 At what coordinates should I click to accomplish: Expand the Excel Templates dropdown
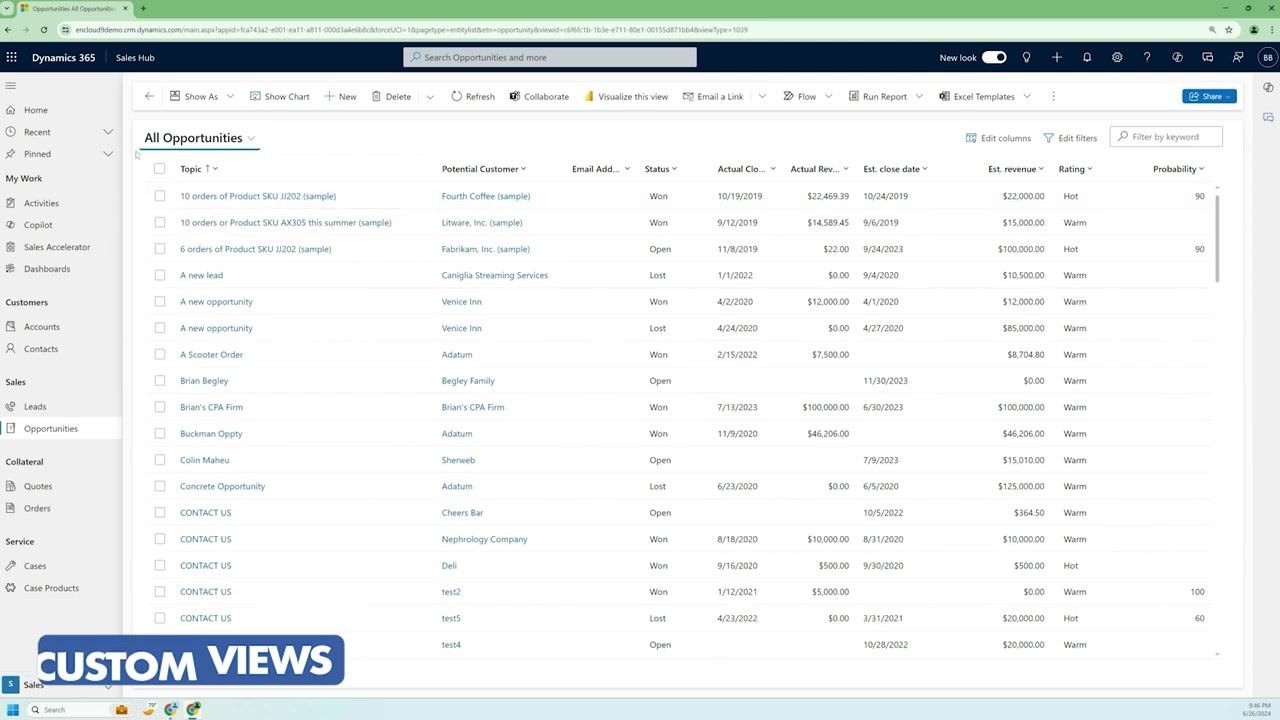click(1027, 96)
